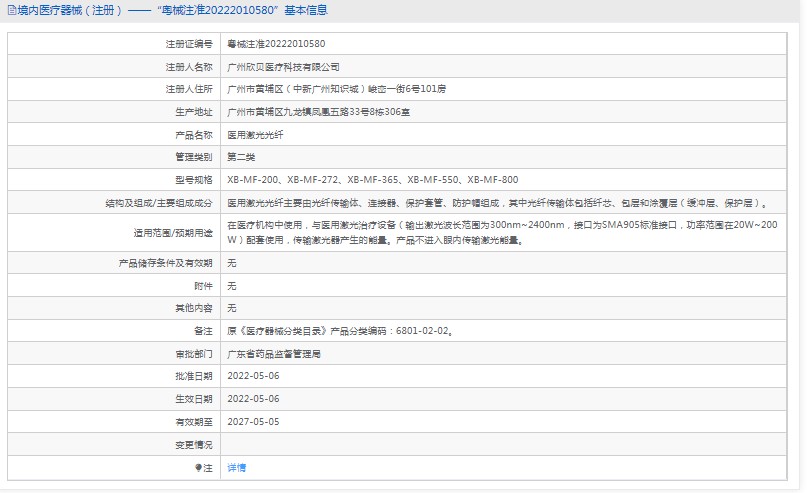Click the 产品名称 label
The height and width of the screenshot is (493, 807).
[194, 135]
